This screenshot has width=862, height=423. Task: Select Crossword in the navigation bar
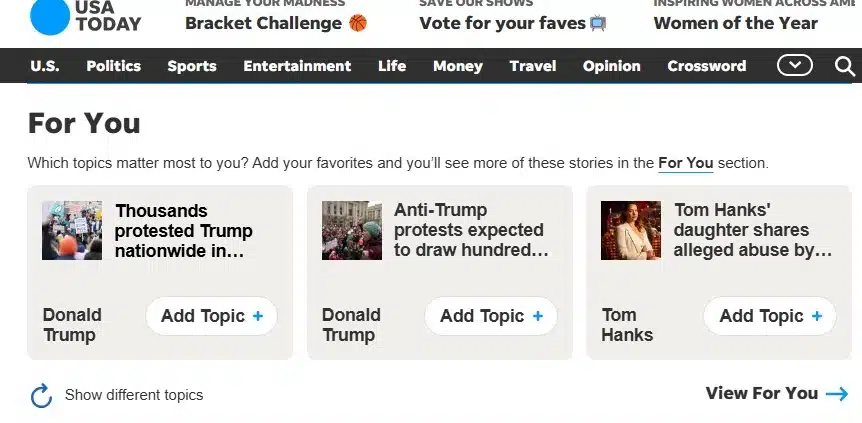click(706, 66)
